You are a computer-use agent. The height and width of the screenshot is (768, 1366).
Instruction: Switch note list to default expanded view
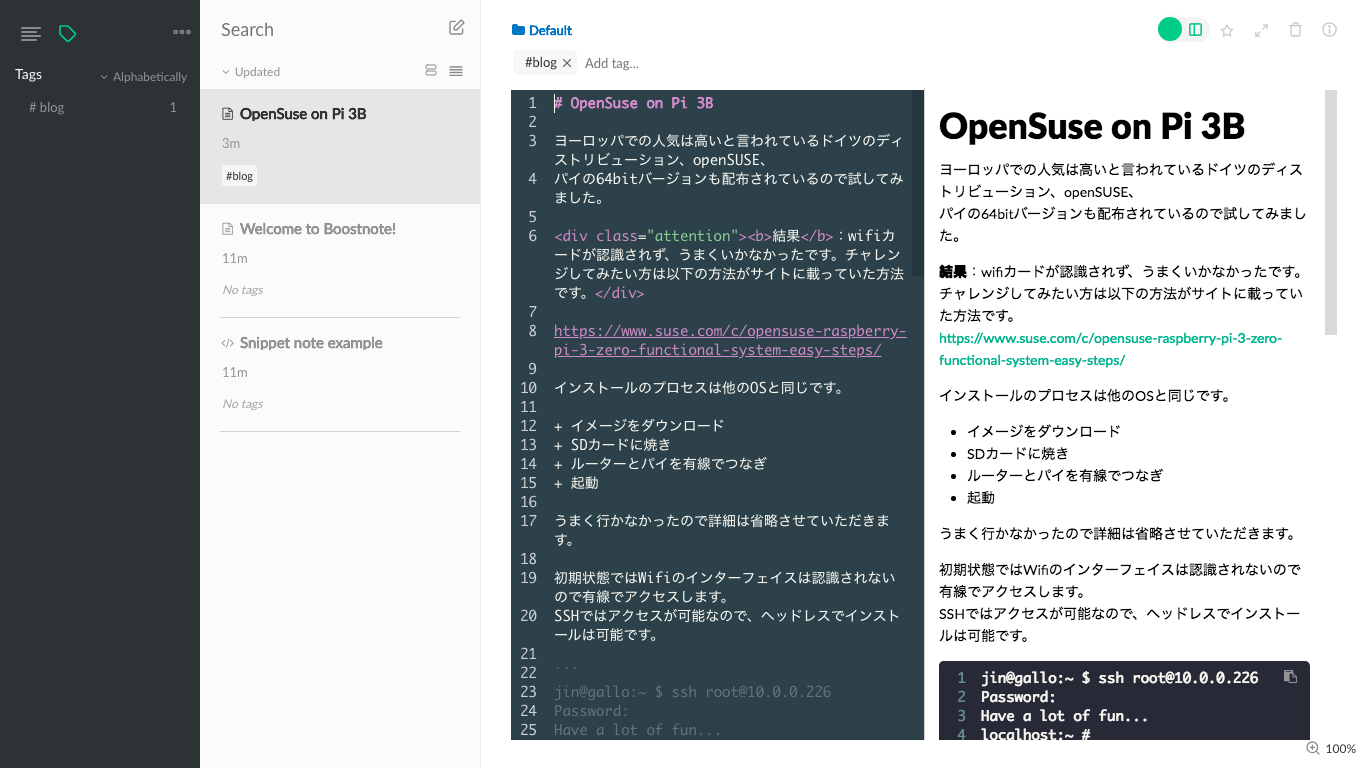[x=431, y=71]
